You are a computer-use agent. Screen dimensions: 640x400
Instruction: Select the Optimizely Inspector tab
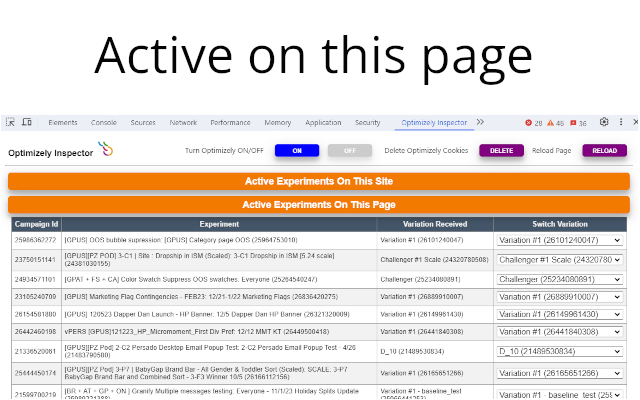coord(434,122)
